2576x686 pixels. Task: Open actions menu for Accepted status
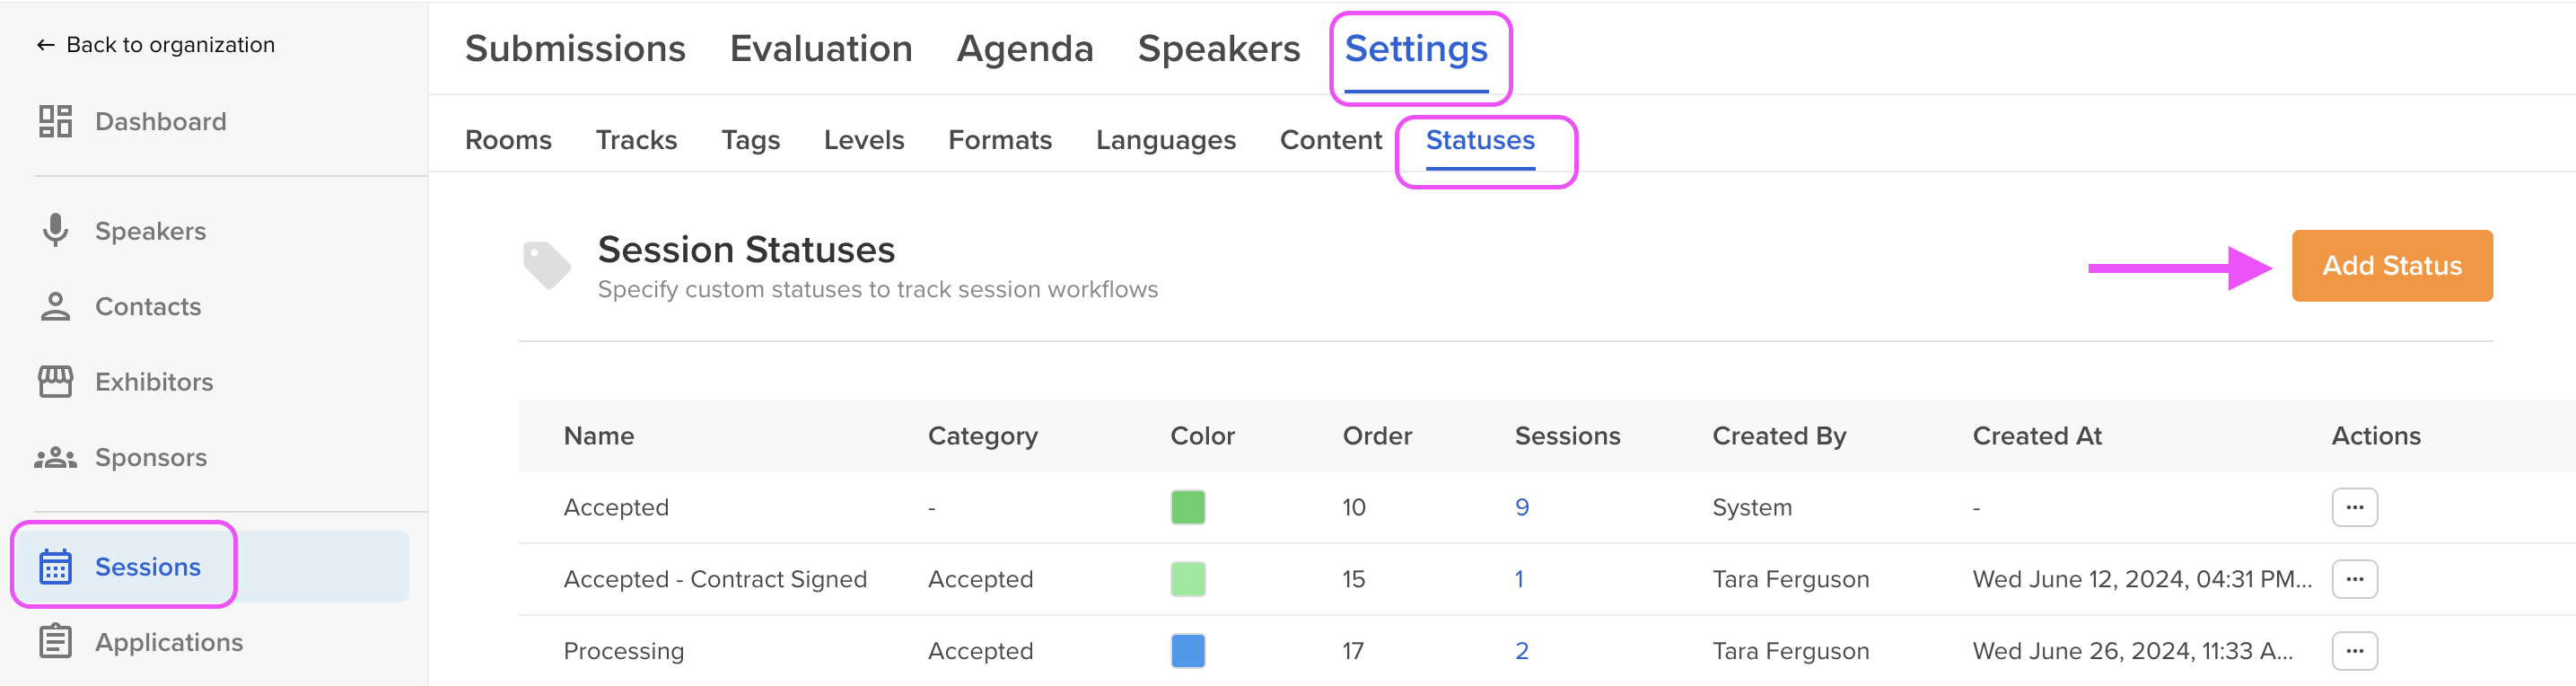coord(2354,507)
